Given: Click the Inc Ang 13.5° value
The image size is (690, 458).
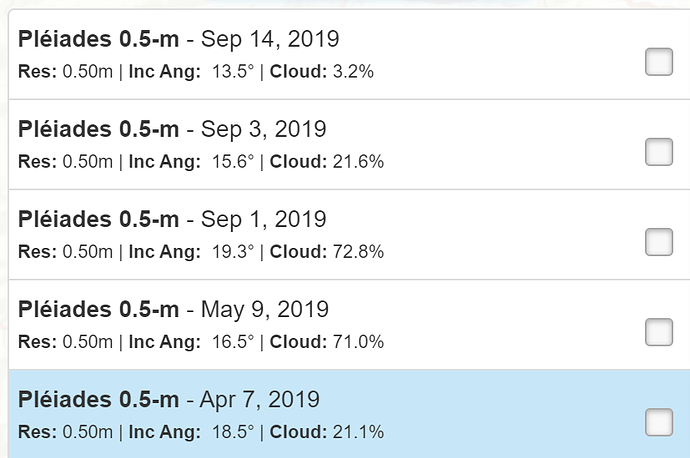Looking at the screenshot, I should pos(233,71).
